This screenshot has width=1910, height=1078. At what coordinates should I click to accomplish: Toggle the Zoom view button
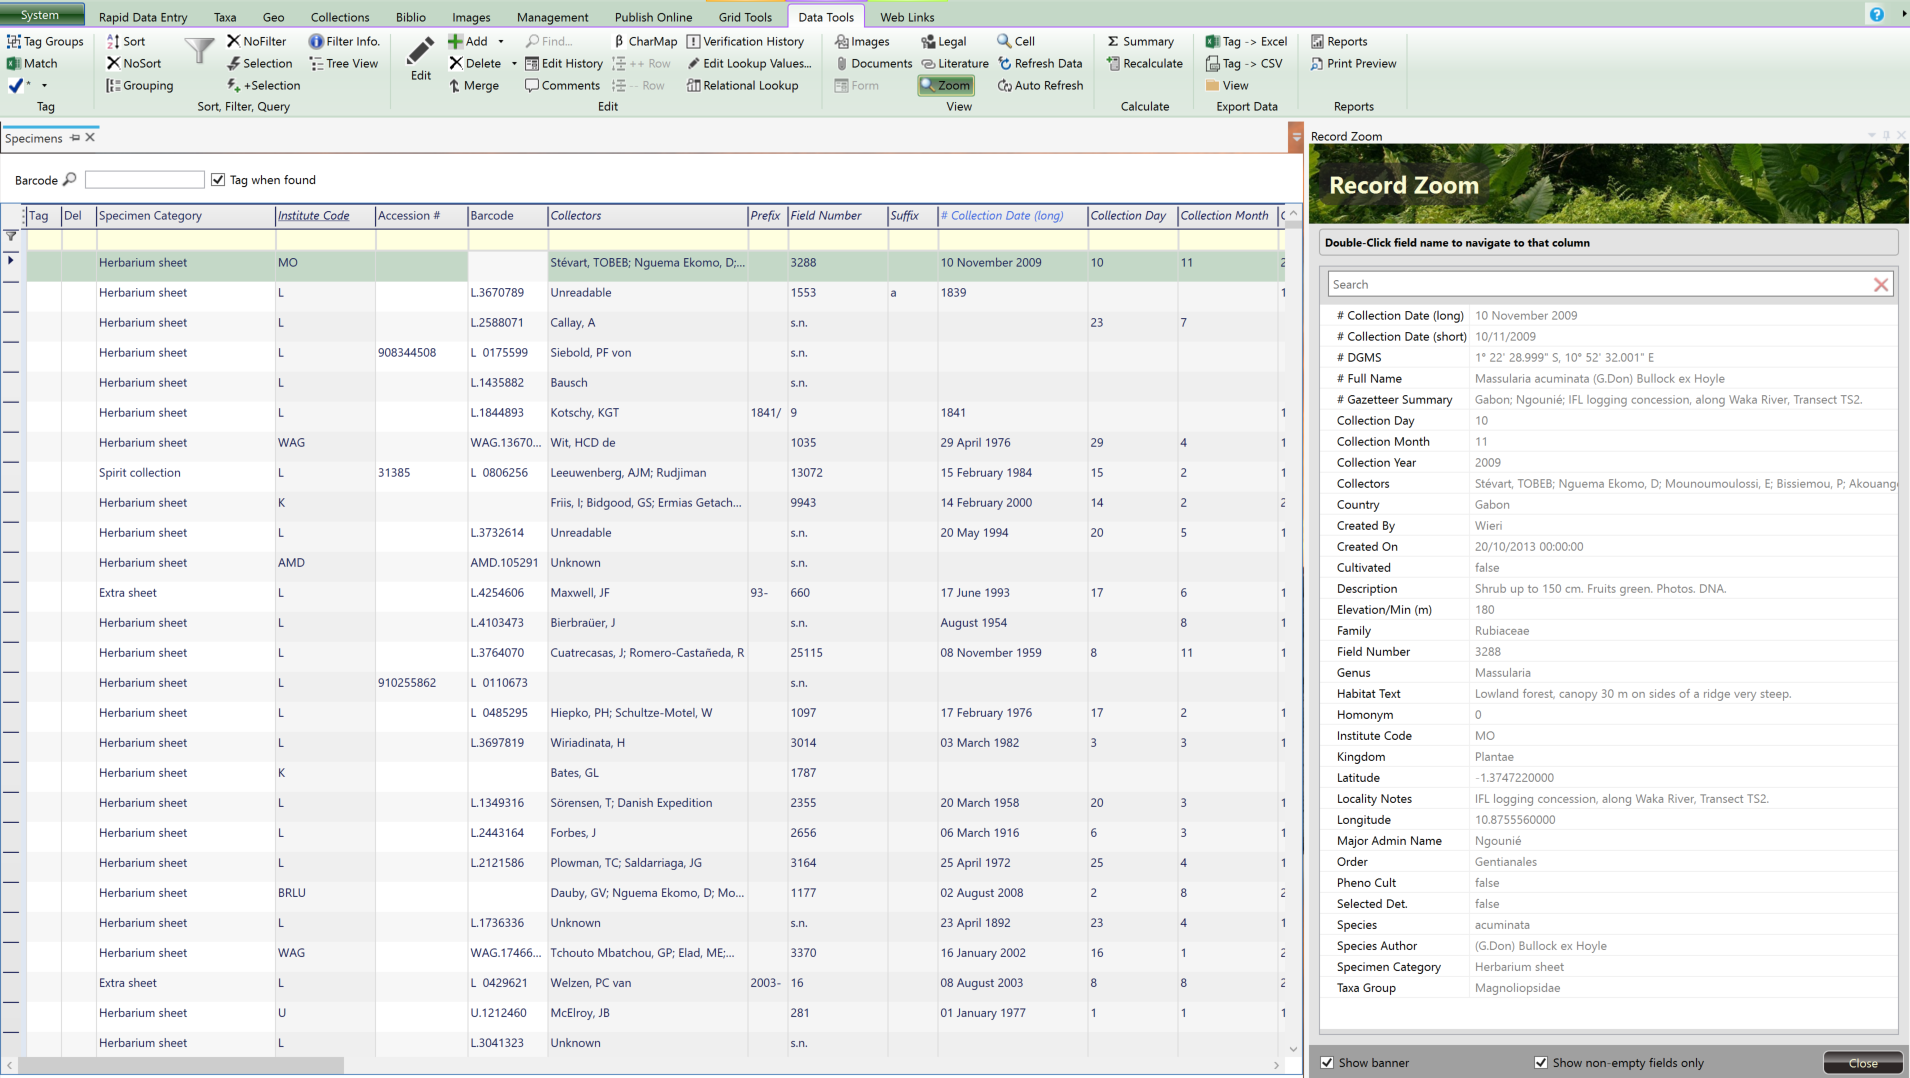[946, 85]
